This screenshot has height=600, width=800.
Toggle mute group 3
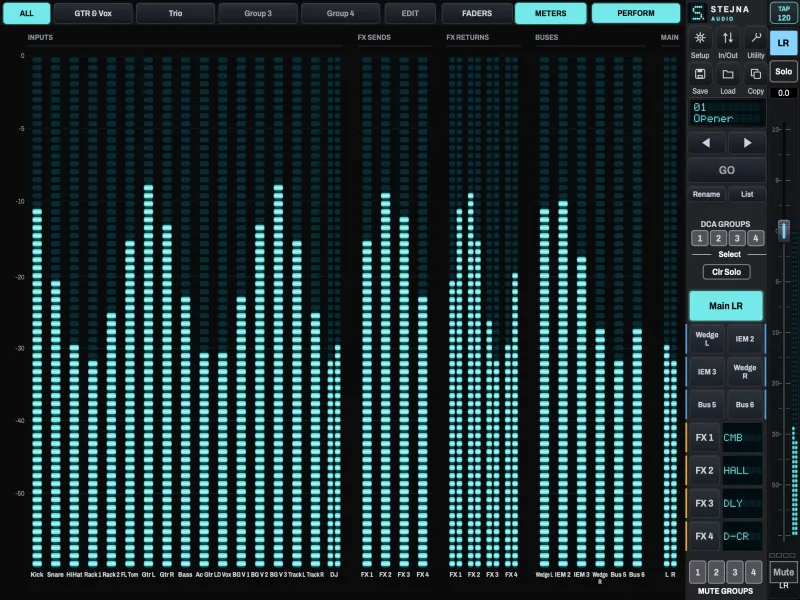click(x=735, y=572)
